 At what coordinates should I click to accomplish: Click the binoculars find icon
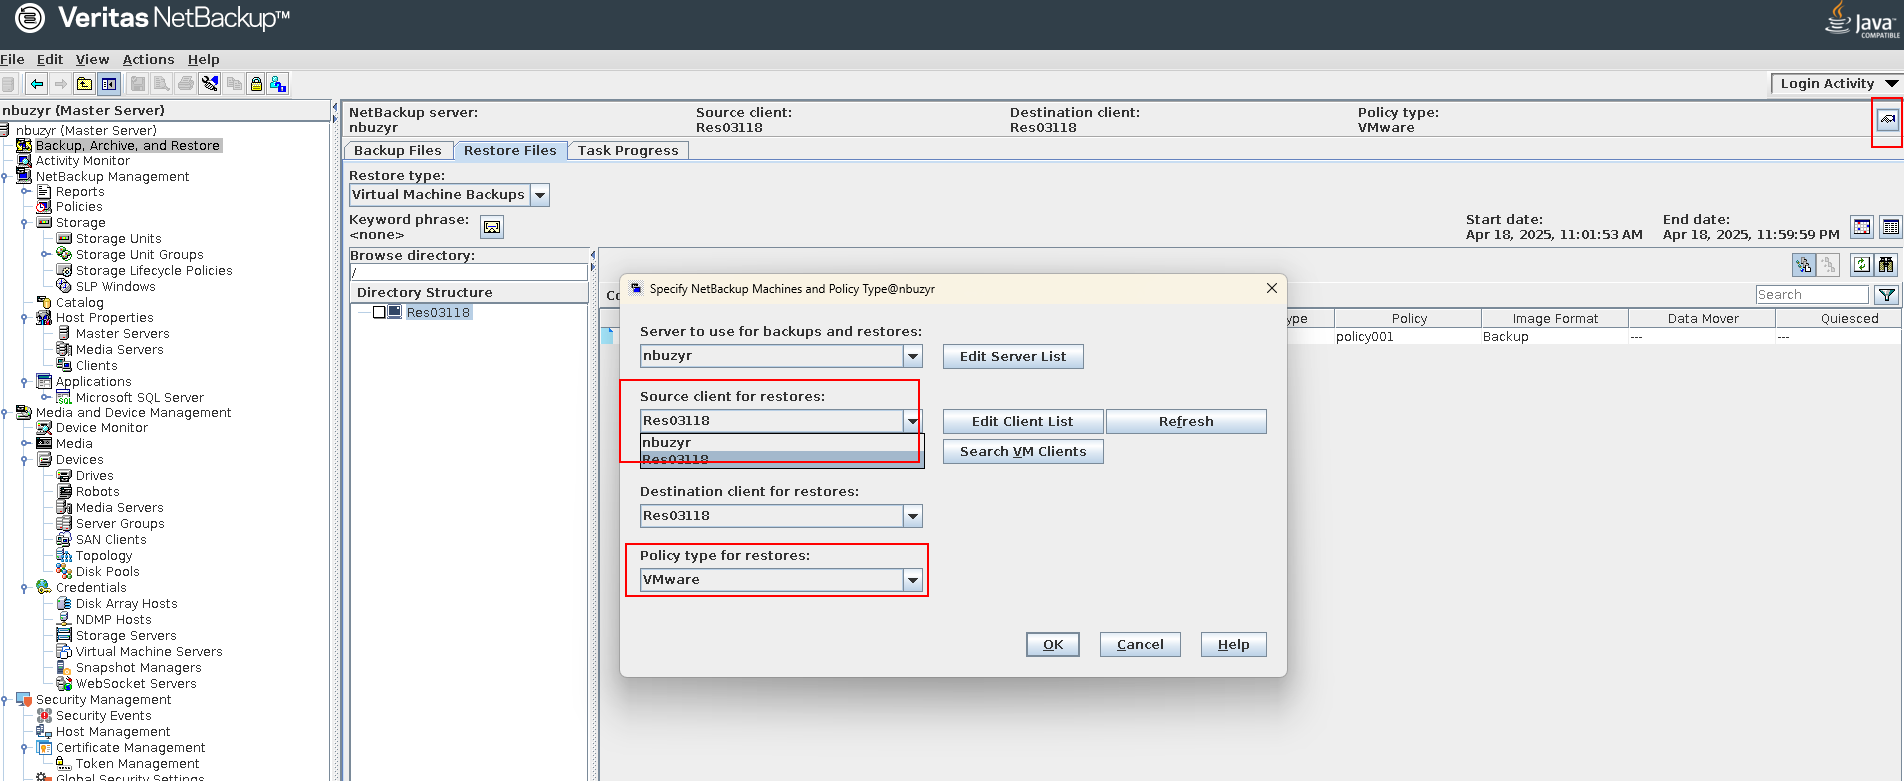point(1886,265)
